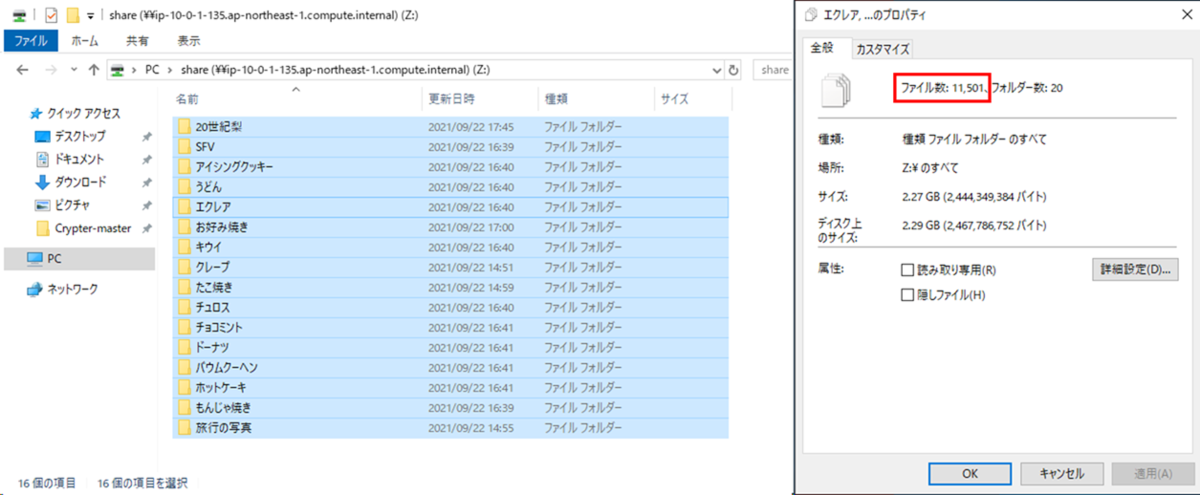Click the 旅行の写真 folder icon
The height and width of the screenshot is (495, 1200).
pos(184,427)
